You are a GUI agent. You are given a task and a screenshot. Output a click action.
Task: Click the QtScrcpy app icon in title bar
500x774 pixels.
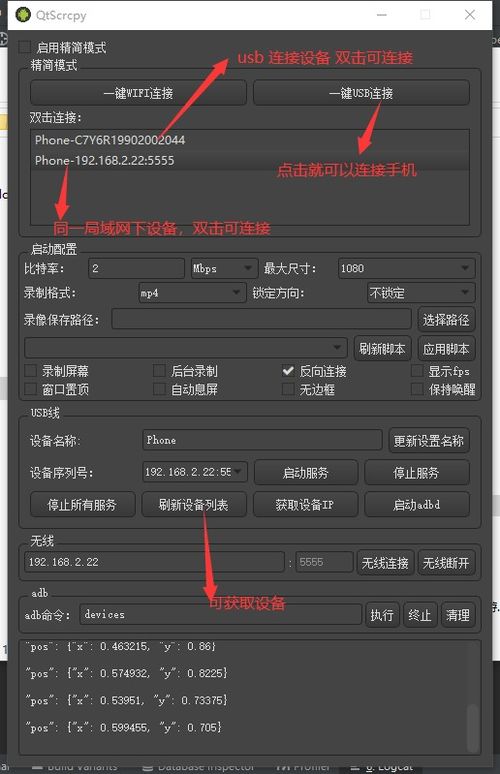(23, 15)
